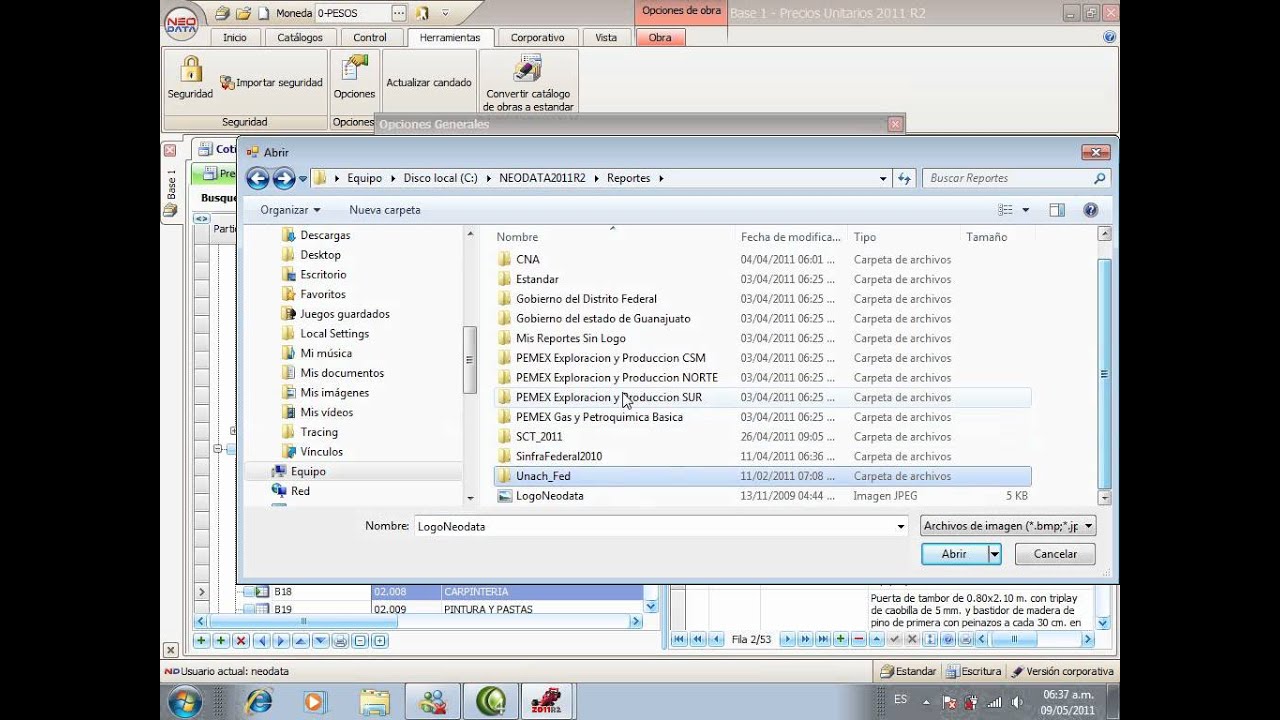
Task: Click the search magnifier in Buscar Reportes
Action: [x=1100, y=178]
